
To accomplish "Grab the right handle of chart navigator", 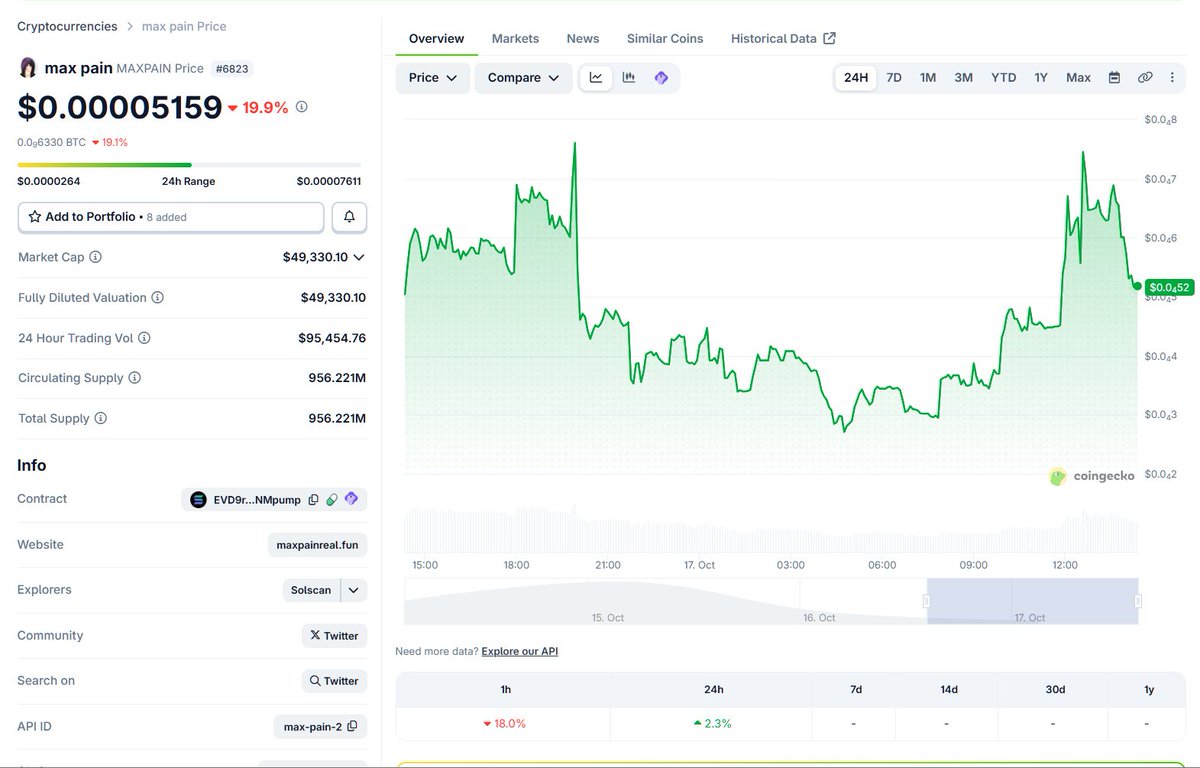I will [x=1138, y=601].
